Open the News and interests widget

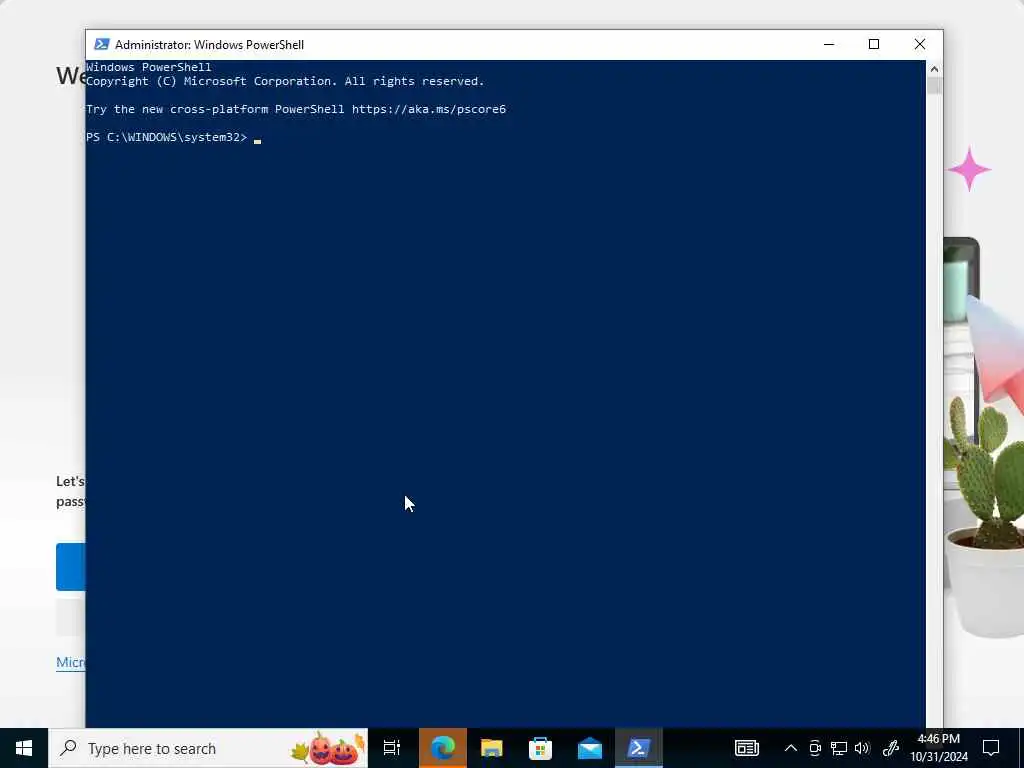[746, 748]
